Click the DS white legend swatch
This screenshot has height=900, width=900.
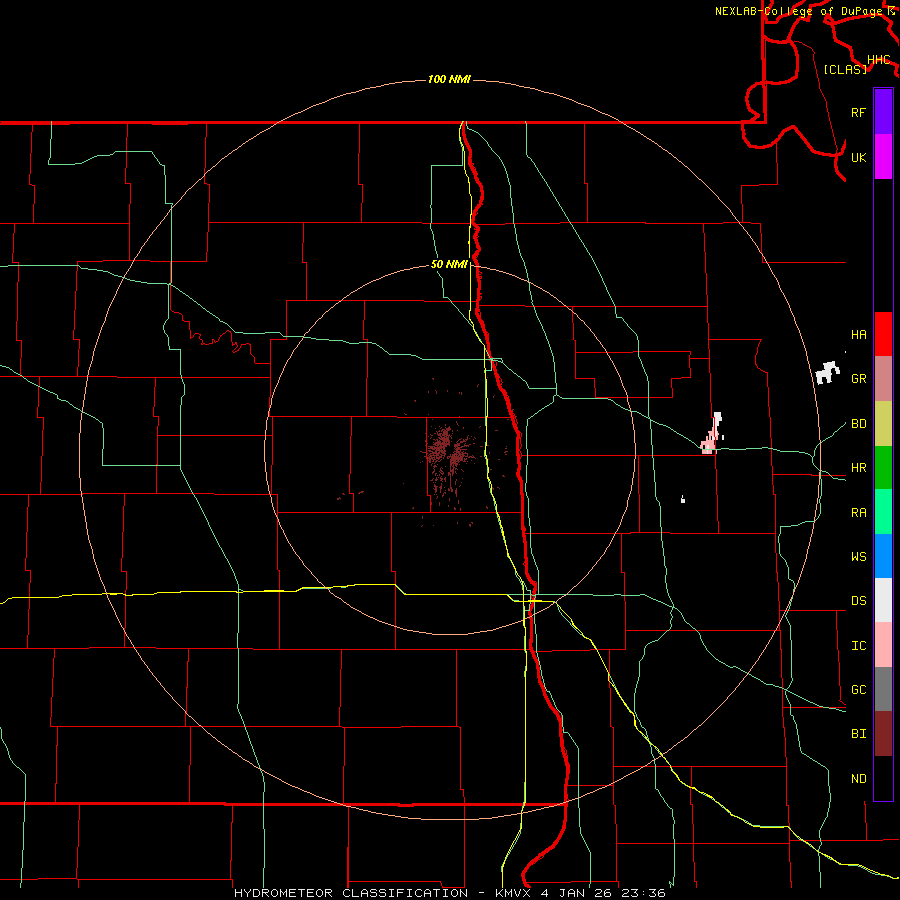883,600
